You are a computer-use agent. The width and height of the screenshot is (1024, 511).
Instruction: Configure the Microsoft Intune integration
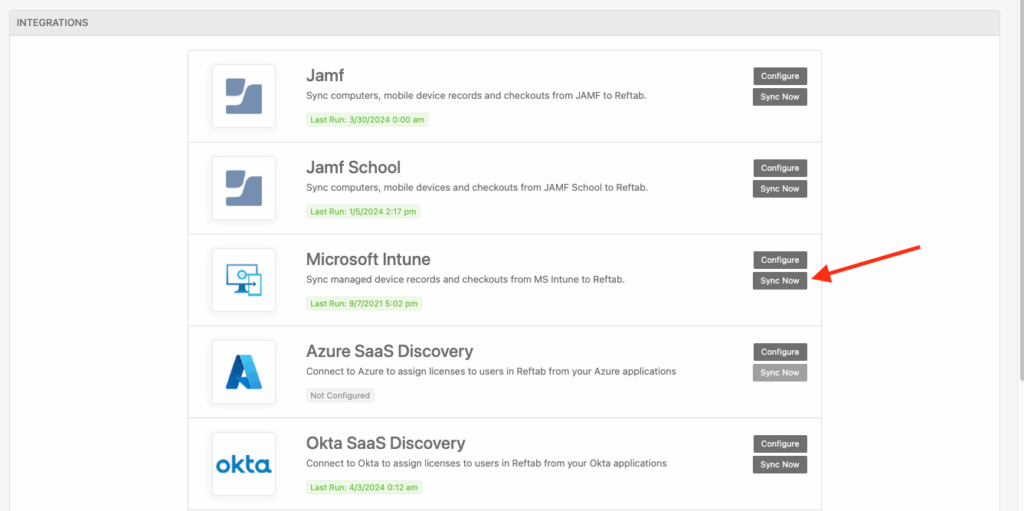(x=779, y=260)
